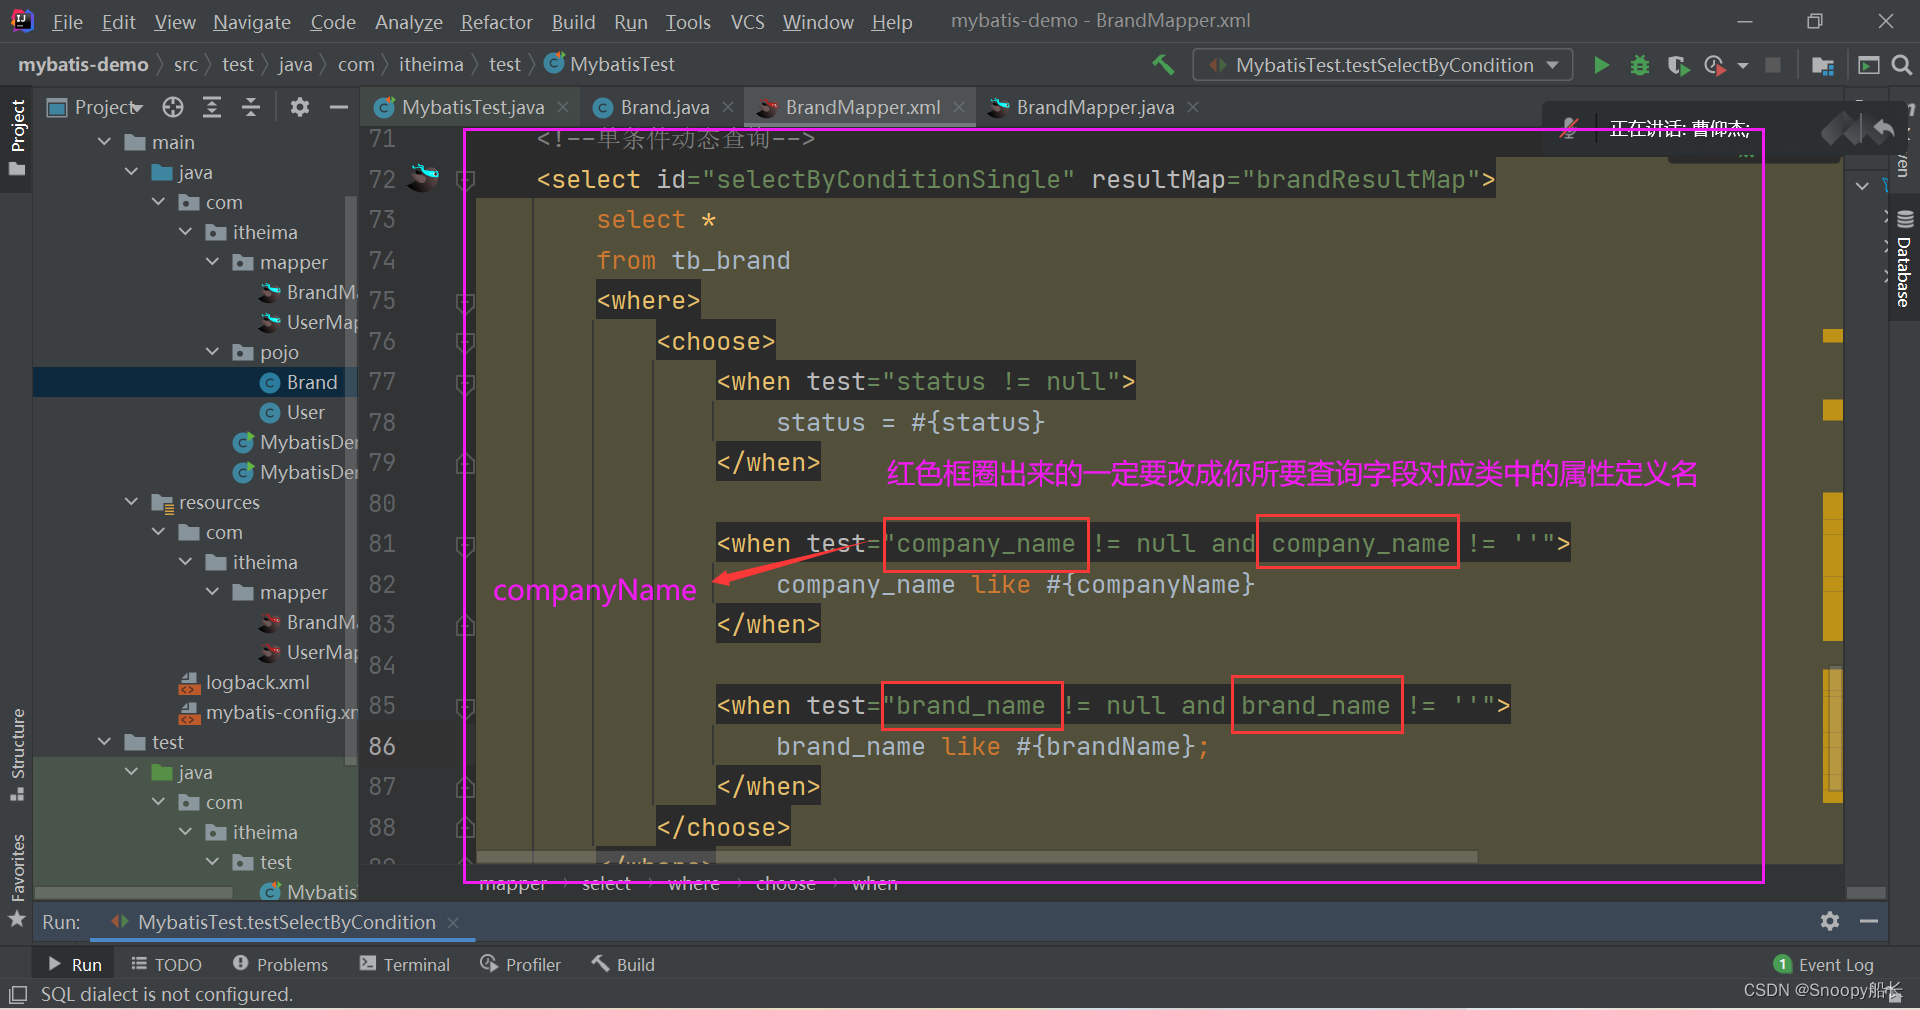
Task: Close the MybatisTest.java editor tab
Action: [564, 107]
